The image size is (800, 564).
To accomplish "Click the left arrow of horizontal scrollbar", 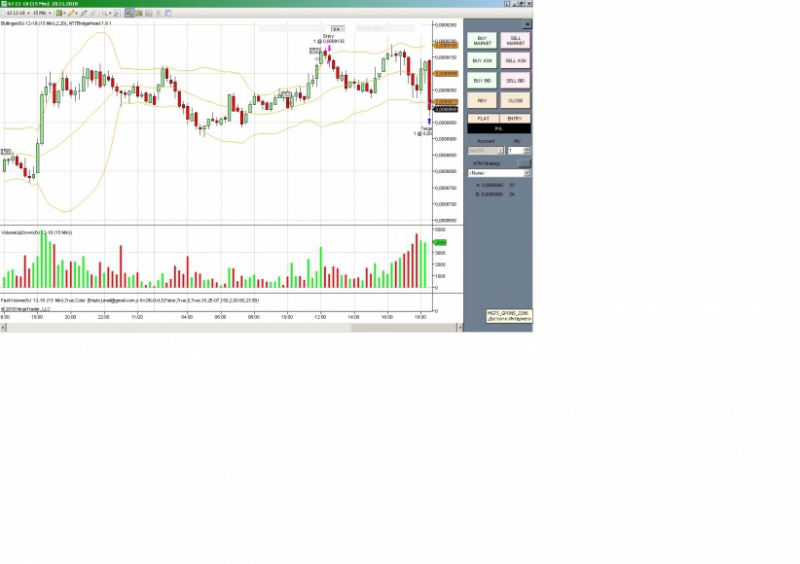I will 3,328.
